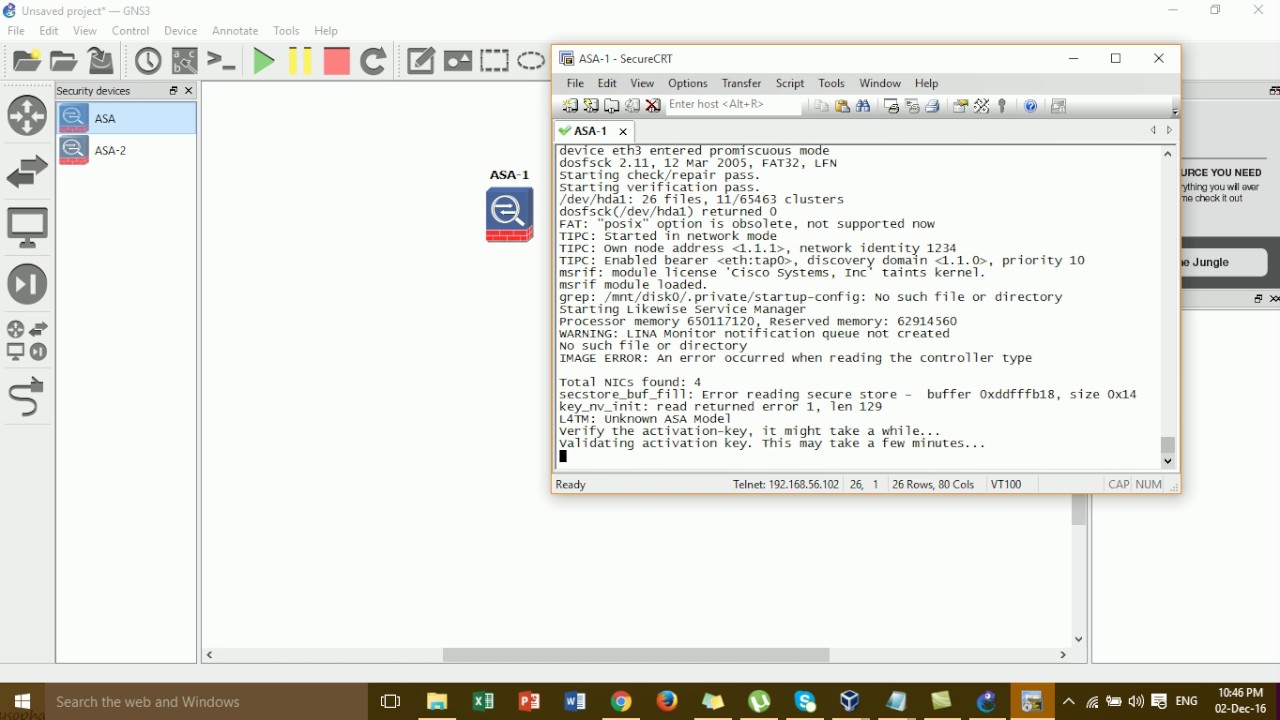Click SecureCRT Connect in Tab icon
Screen dimensions: 1280x720
[612, 105]
